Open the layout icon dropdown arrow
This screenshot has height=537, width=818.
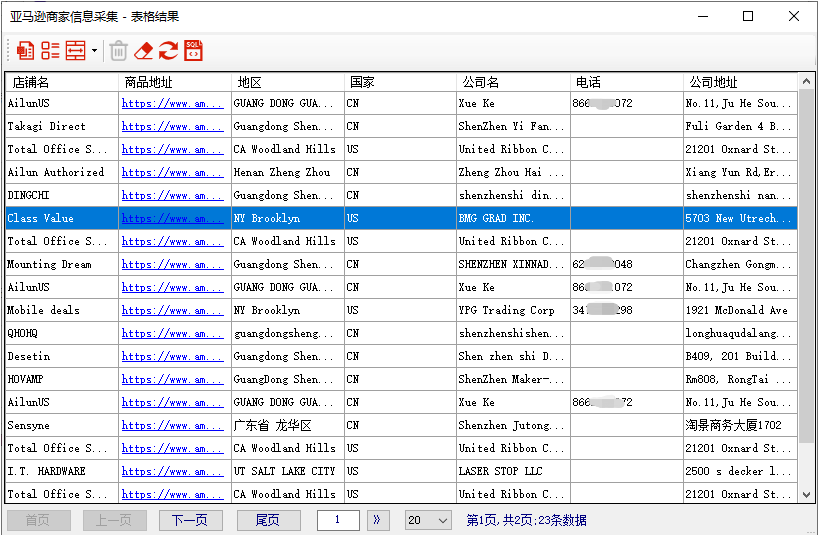point(94,50)
